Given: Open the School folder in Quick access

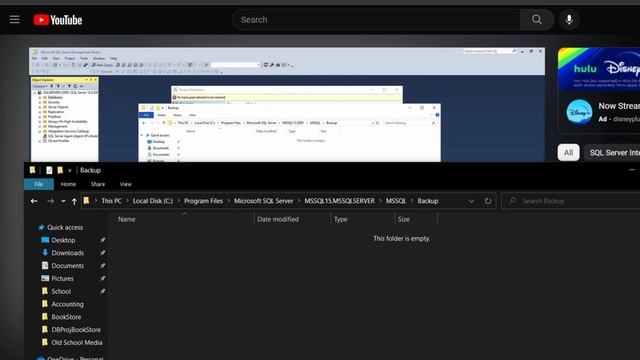Looking at the screenshot, I should click(x=60, y=291).
